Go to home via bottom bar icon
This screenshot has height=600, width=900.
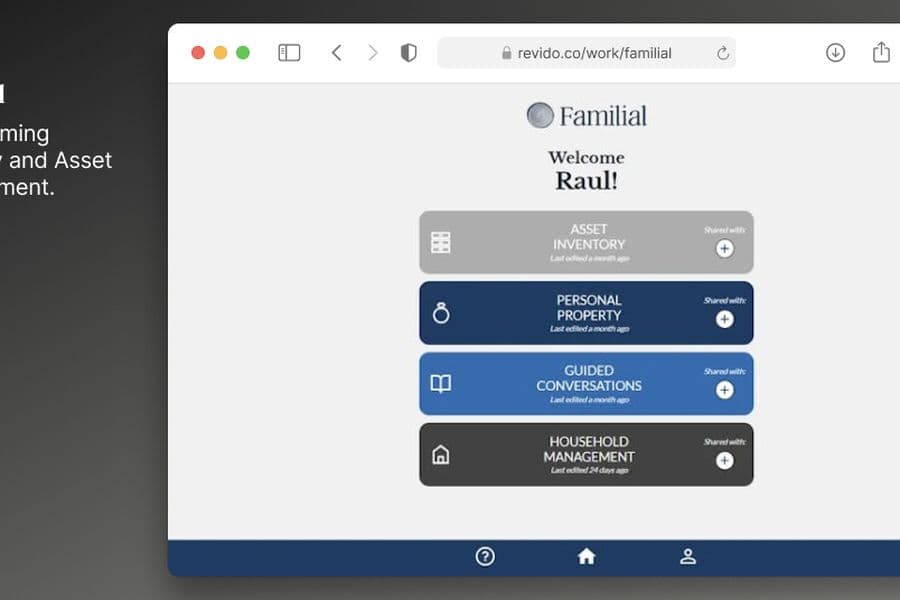pos(586,556)
